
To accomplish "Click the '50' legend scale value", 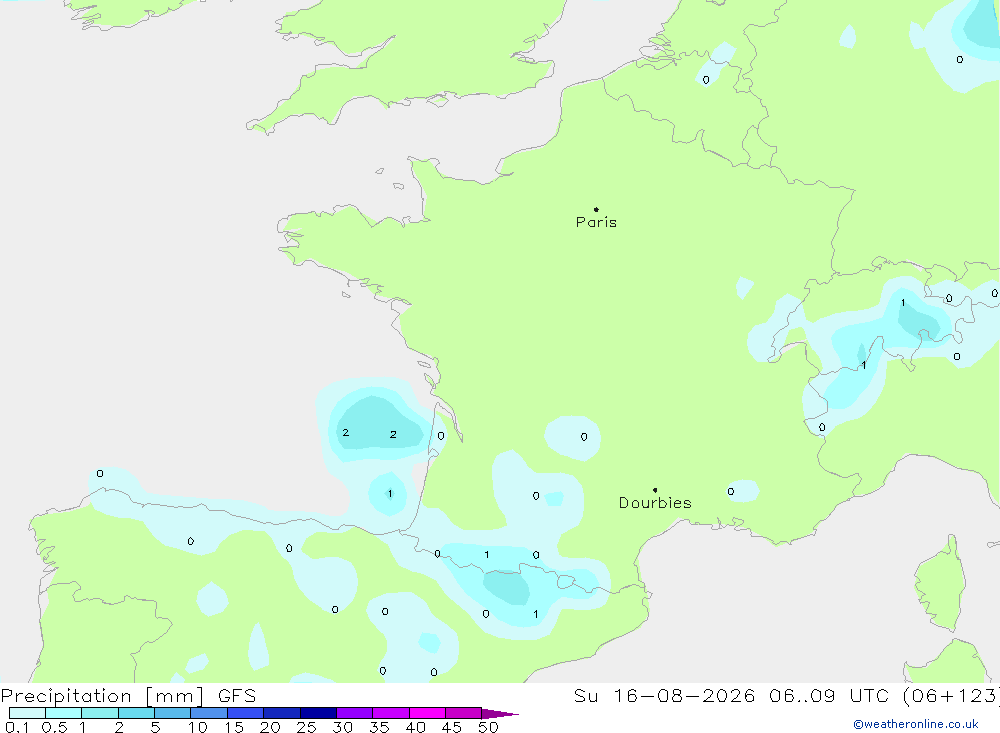I will (488, 727).
